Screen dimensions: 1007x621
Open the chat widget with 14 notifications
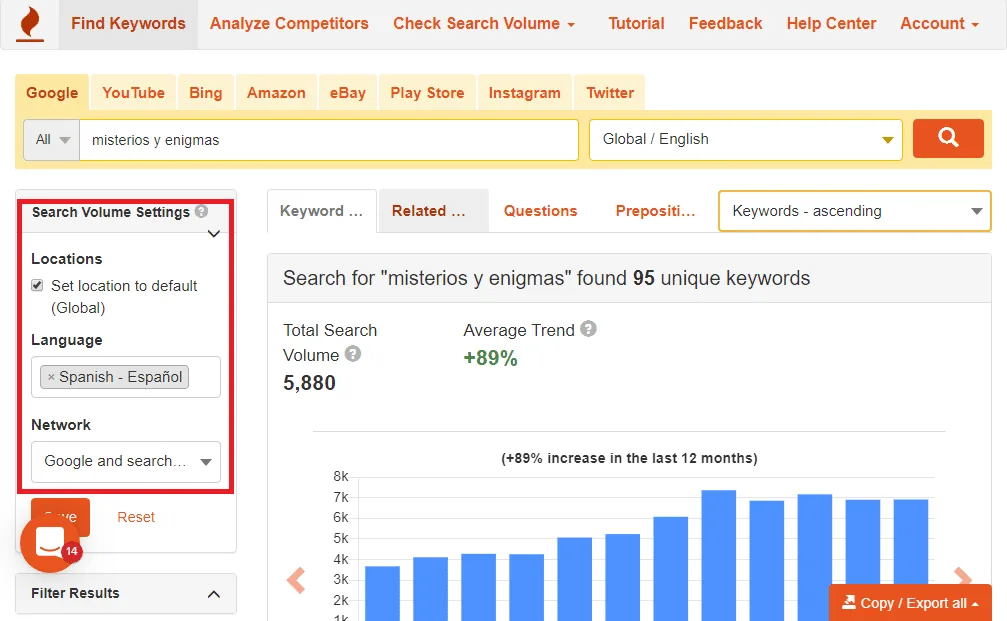tap(50, 543)
